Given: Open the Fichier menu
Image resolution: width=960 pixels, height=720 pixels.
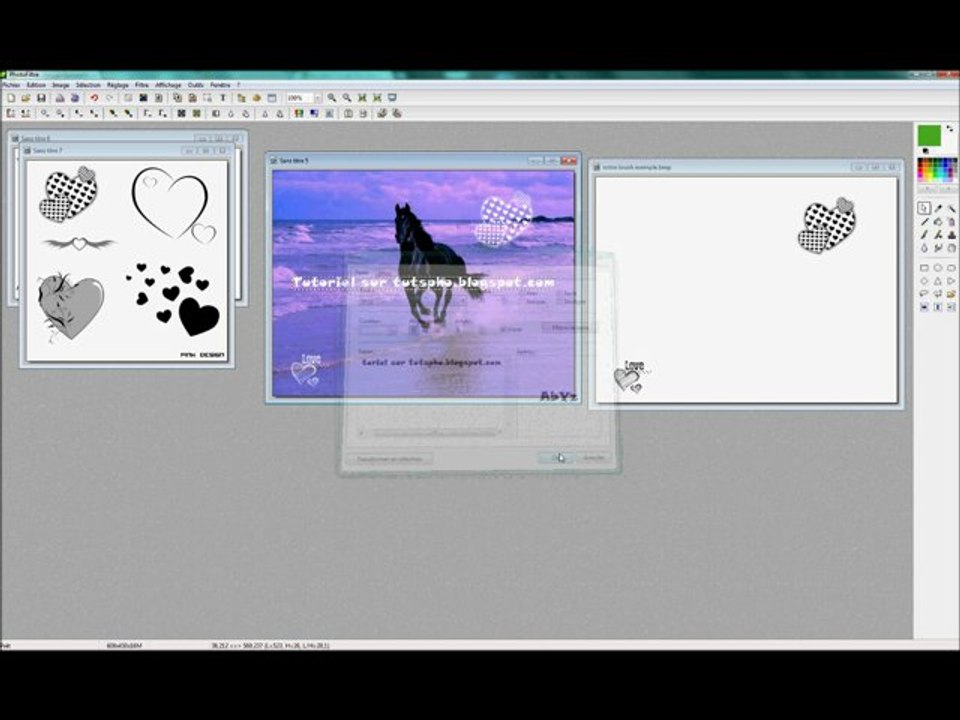Looking at the screenshot, I should coord(11,85).
